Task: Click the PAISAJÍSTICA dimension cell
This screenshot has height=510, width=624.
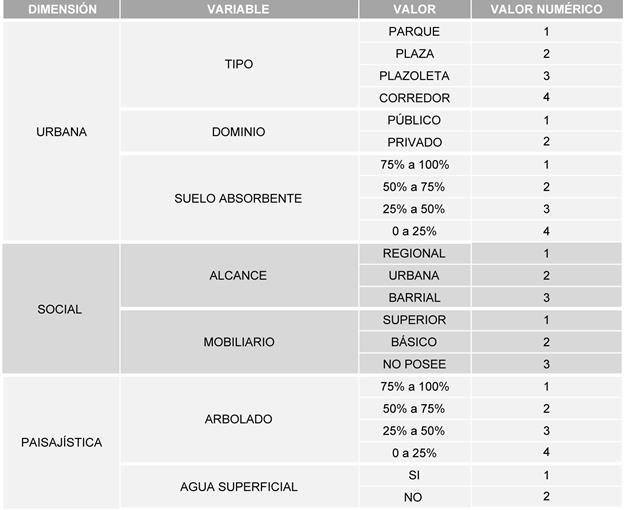Action: 62,442
